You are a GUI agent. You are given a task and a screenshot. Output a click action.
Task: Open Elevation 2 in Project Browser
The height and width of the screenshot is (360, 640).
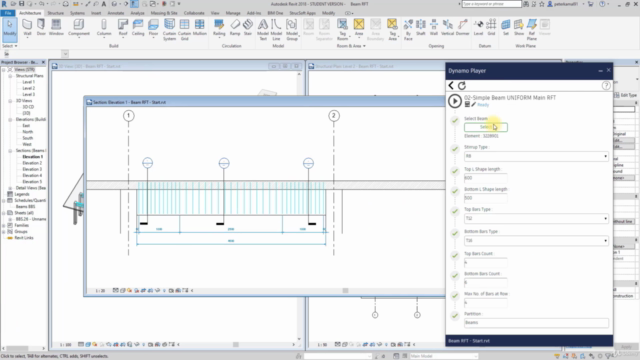tap(32, 163)
